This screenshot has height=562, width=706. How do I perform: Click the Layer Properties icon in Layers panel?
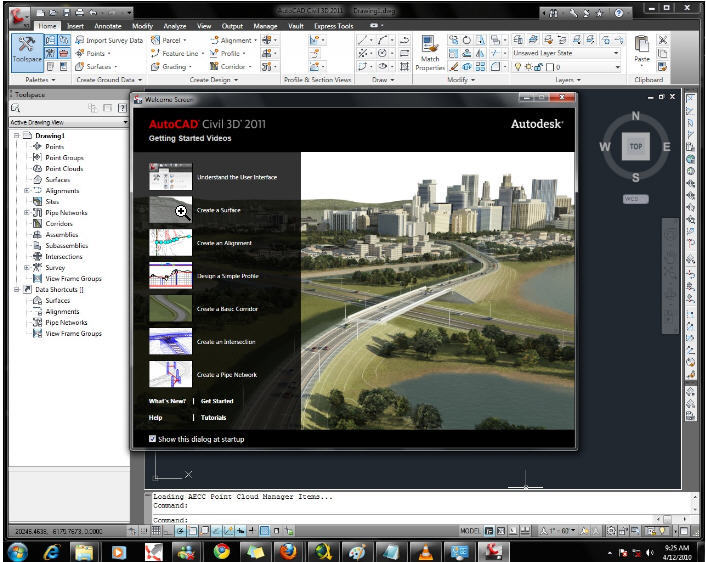tap(518, 40)
